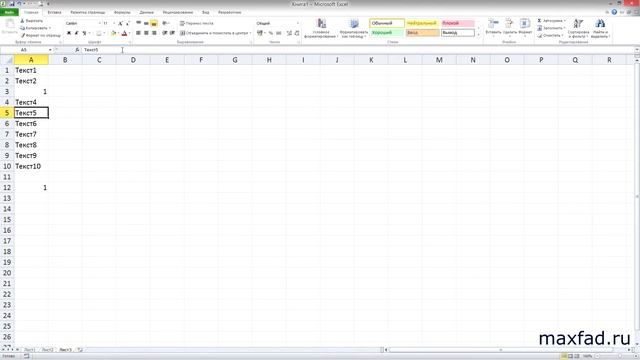This screenshot has width=640, height=360.
Task: Click the Автосумма sigma button
Action: click(x=551, y=21)
